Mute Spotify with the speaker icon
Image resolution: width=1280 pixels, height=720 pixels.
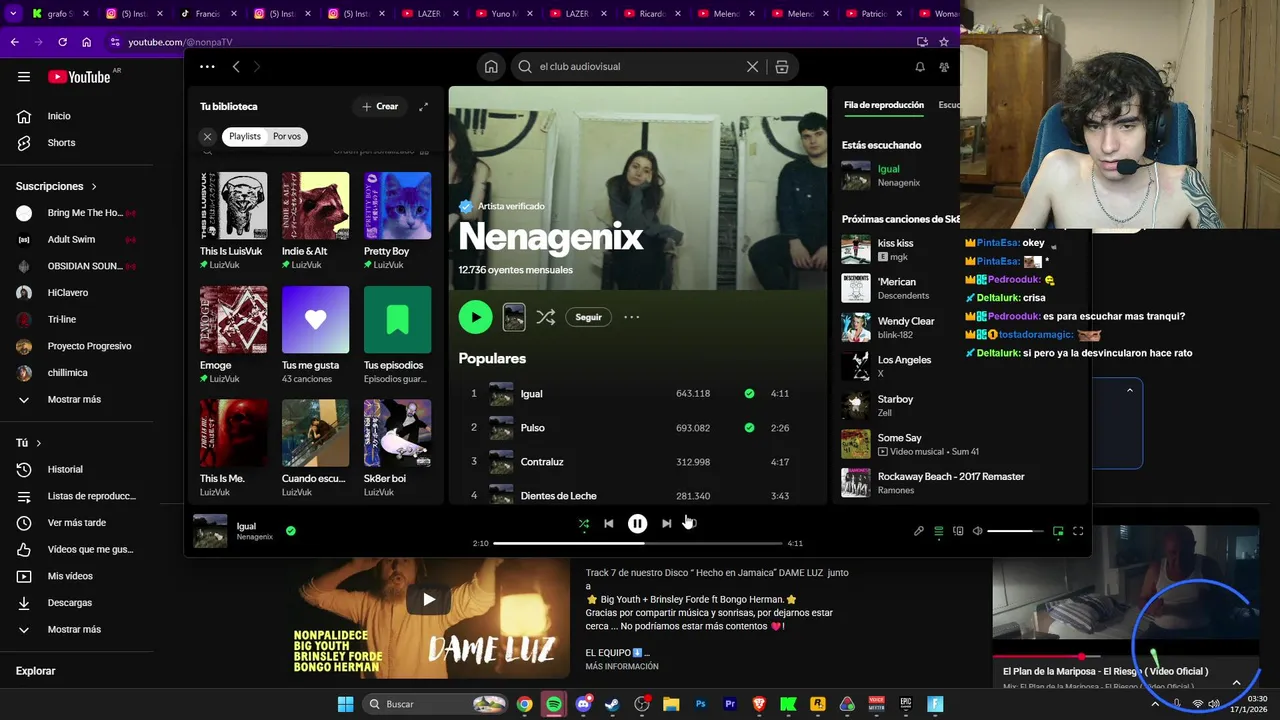(977, 531)
